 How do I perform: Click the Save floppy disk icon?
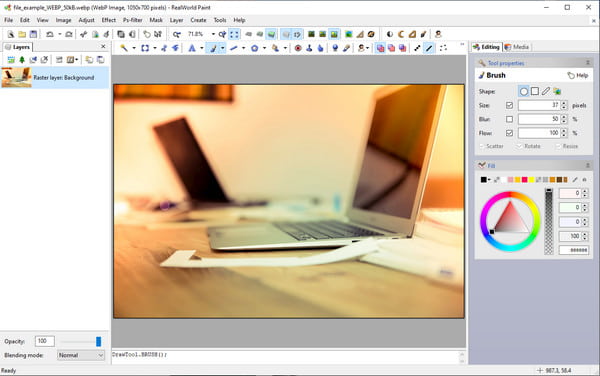[33, 34]
